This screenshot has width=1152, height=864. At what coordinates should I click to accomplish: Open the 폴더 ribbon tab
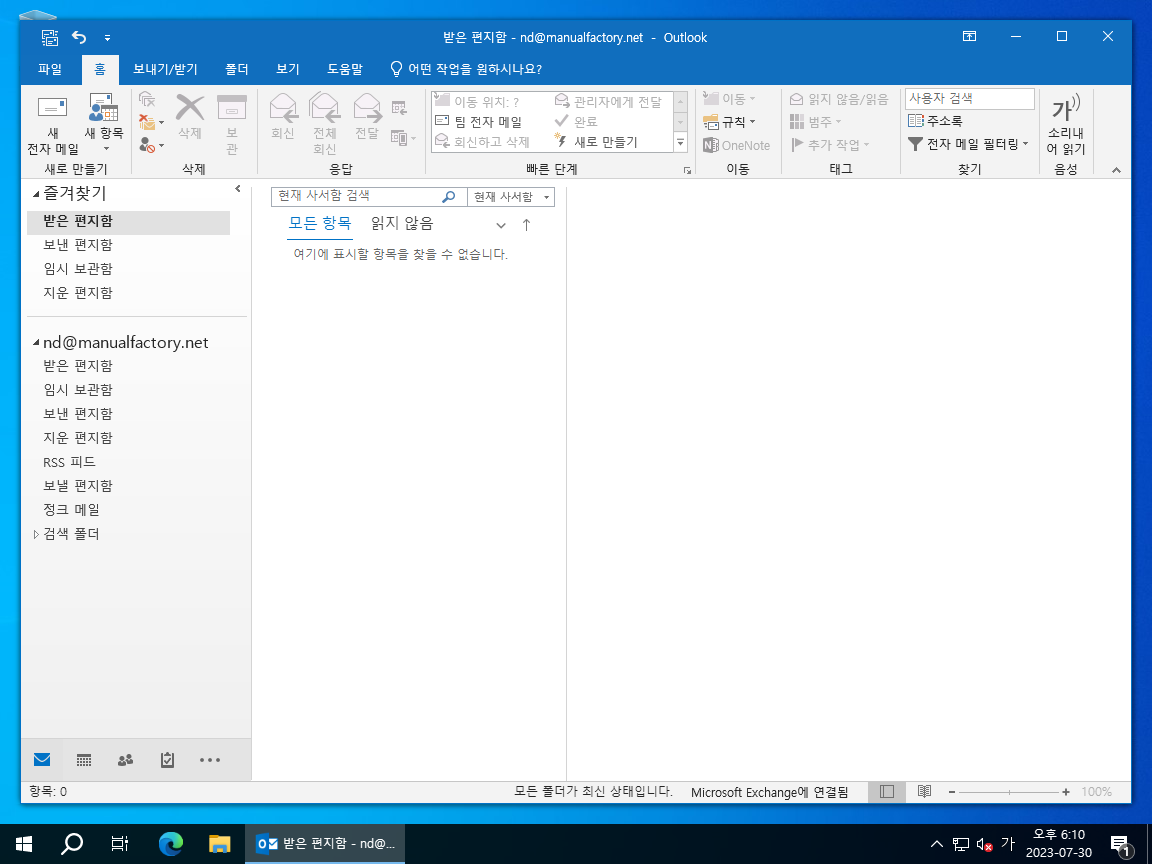pyautogui.click(x=237, y=69)
